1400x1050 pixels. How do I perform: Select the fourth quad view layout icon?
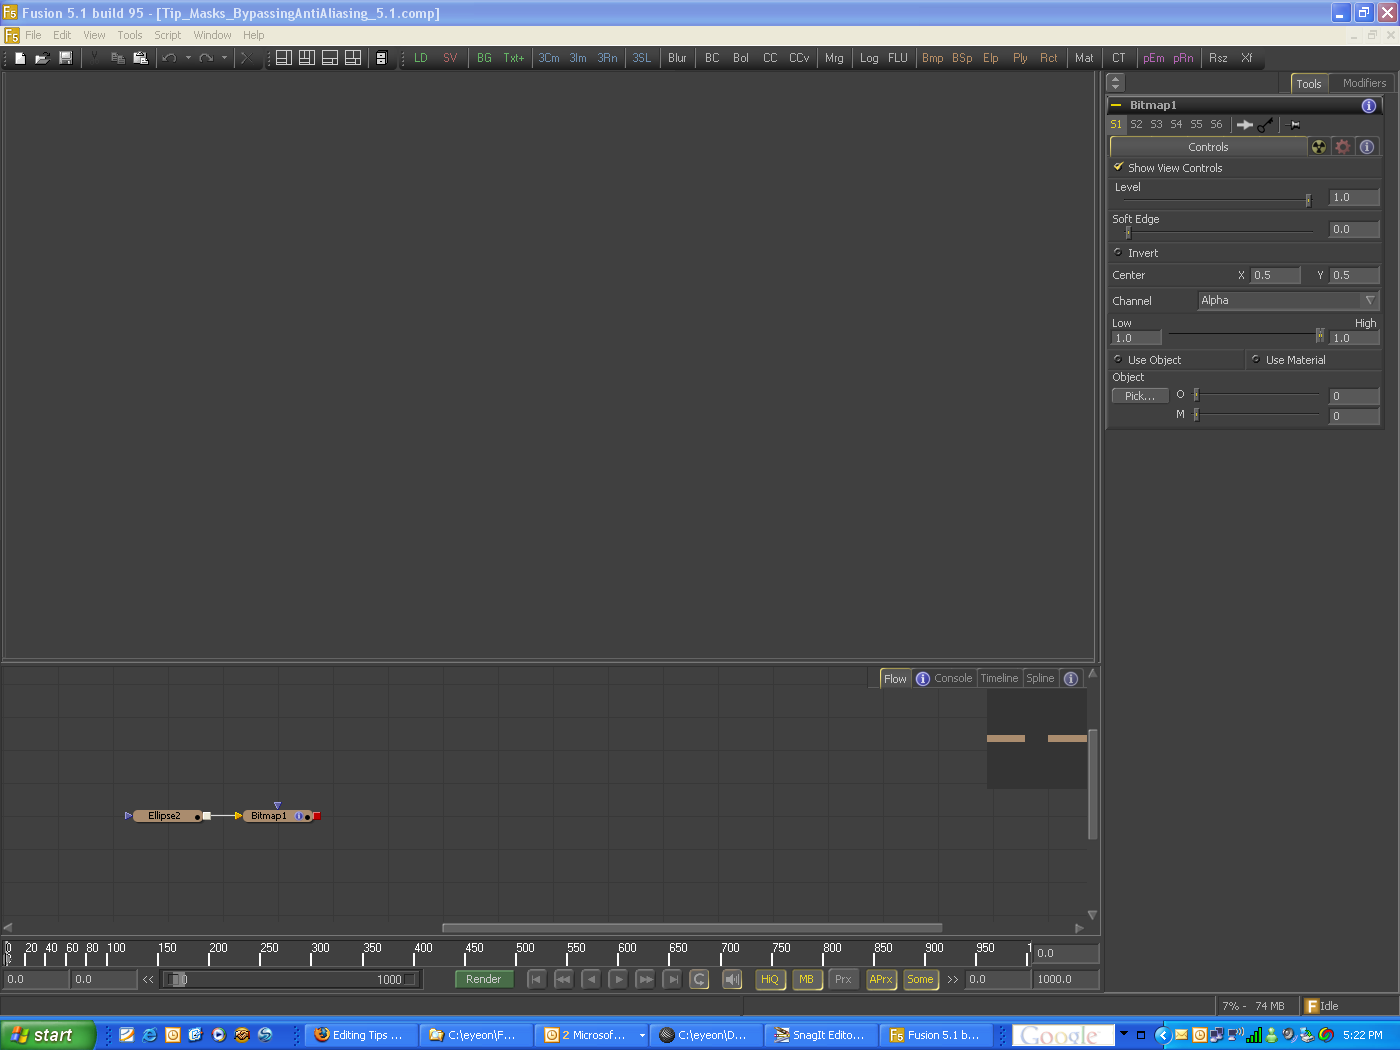point(353,58)
